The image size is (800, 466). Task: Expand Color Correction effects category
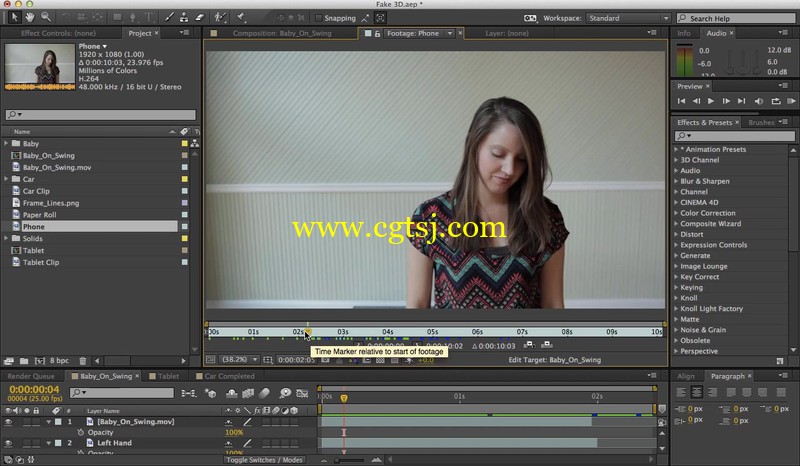(676, 213)
